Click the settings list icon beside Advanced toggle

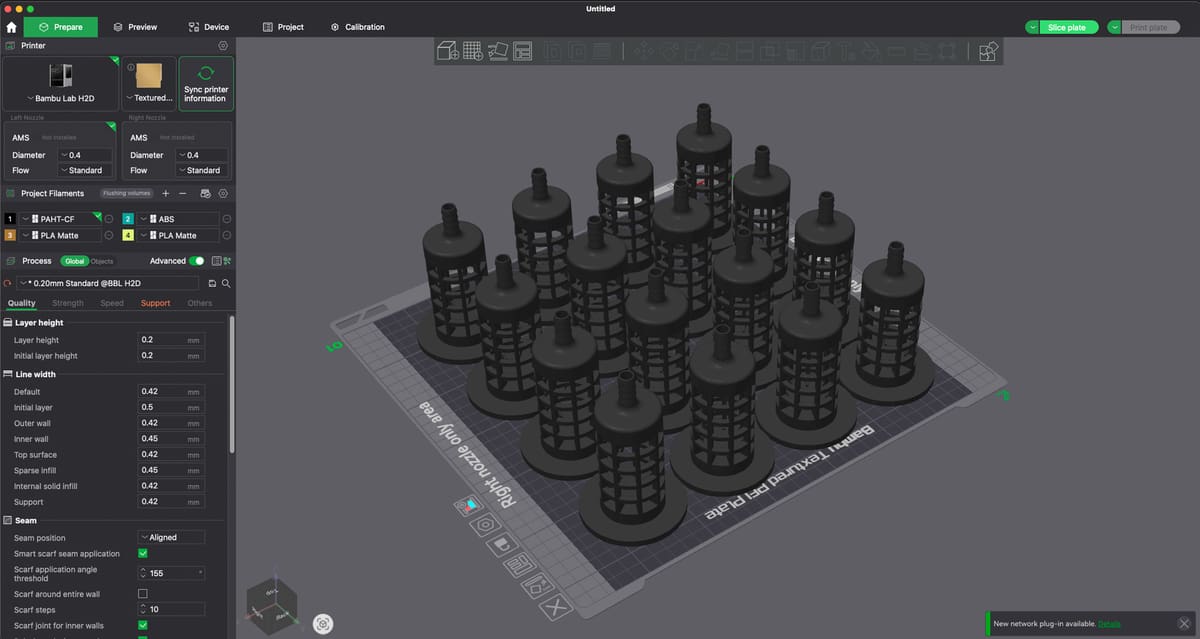point(216,261)
